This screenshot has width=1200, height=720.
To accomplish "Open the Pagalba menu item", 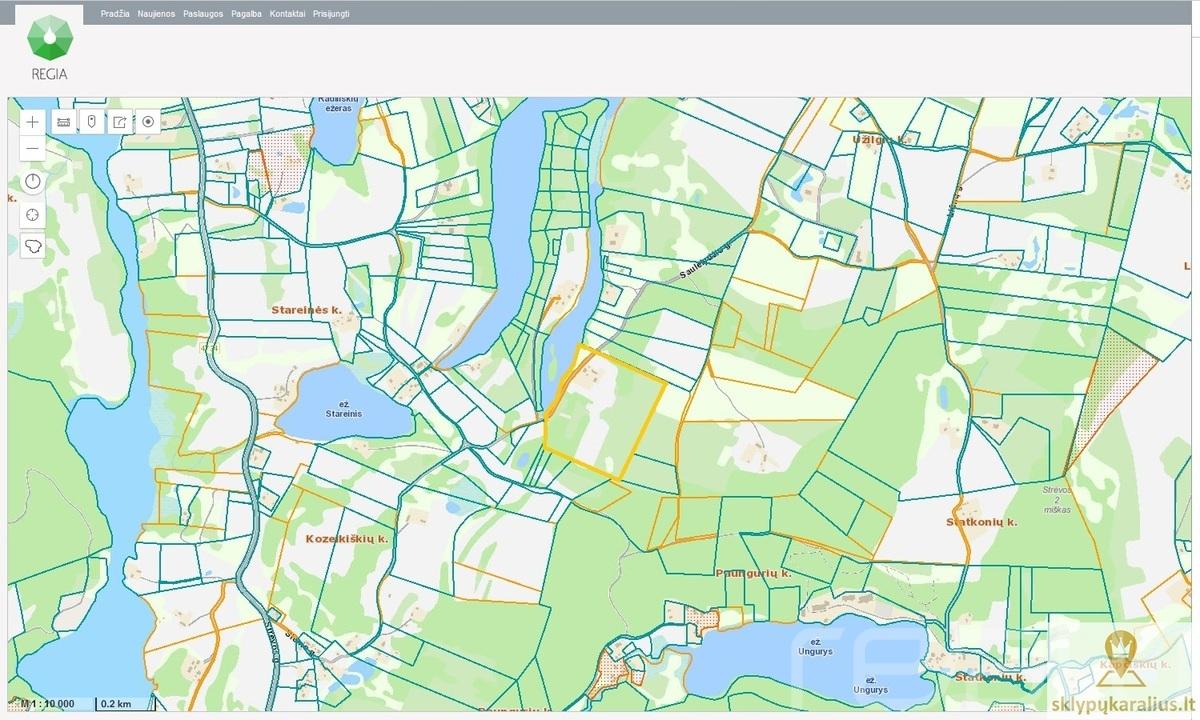I will [x=246, y=15].
